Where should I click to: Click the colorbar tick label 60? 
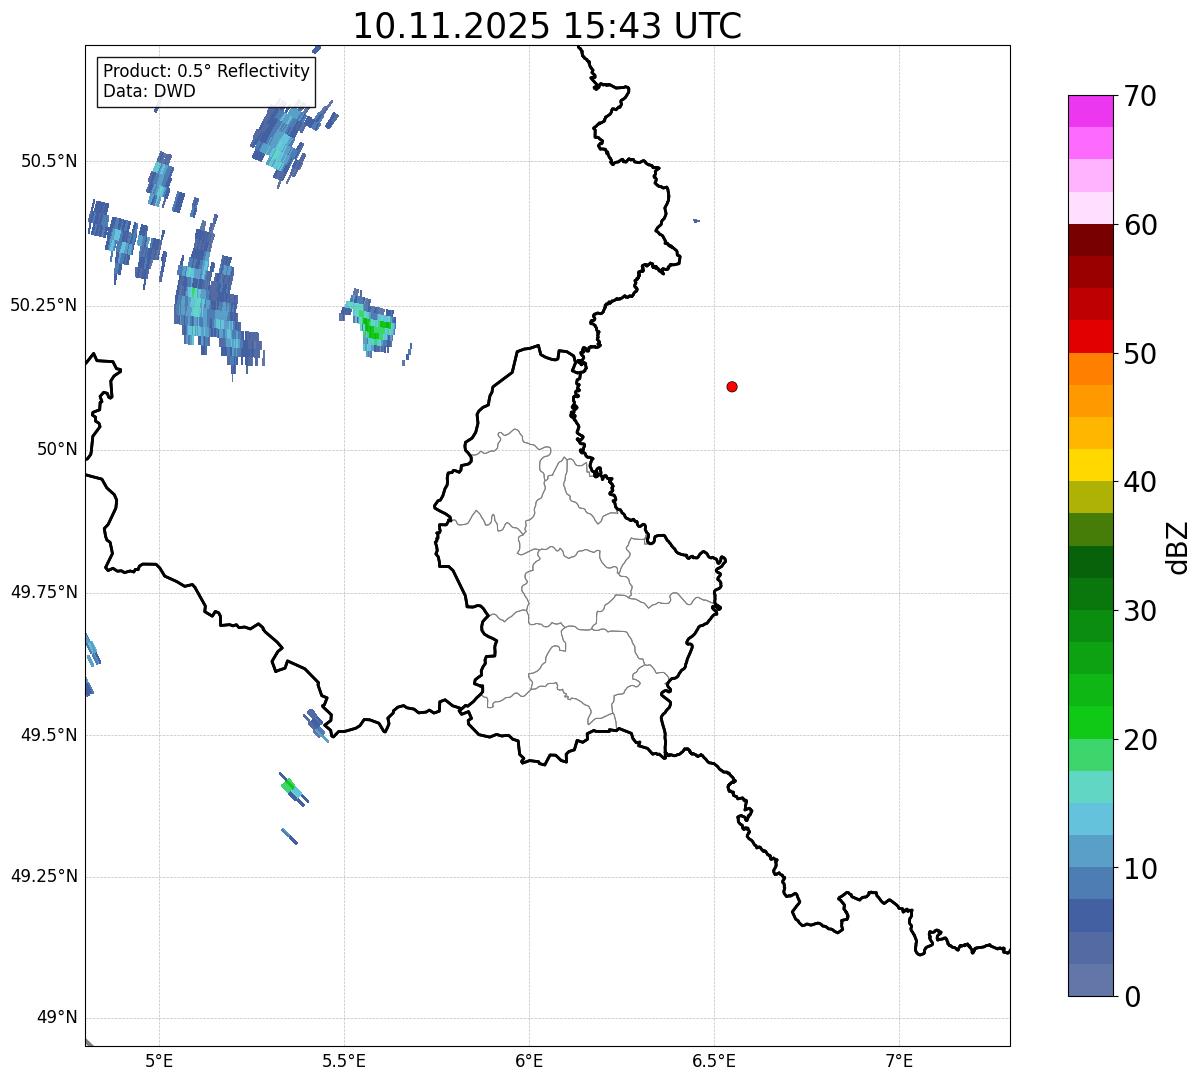click(1140, 225)
